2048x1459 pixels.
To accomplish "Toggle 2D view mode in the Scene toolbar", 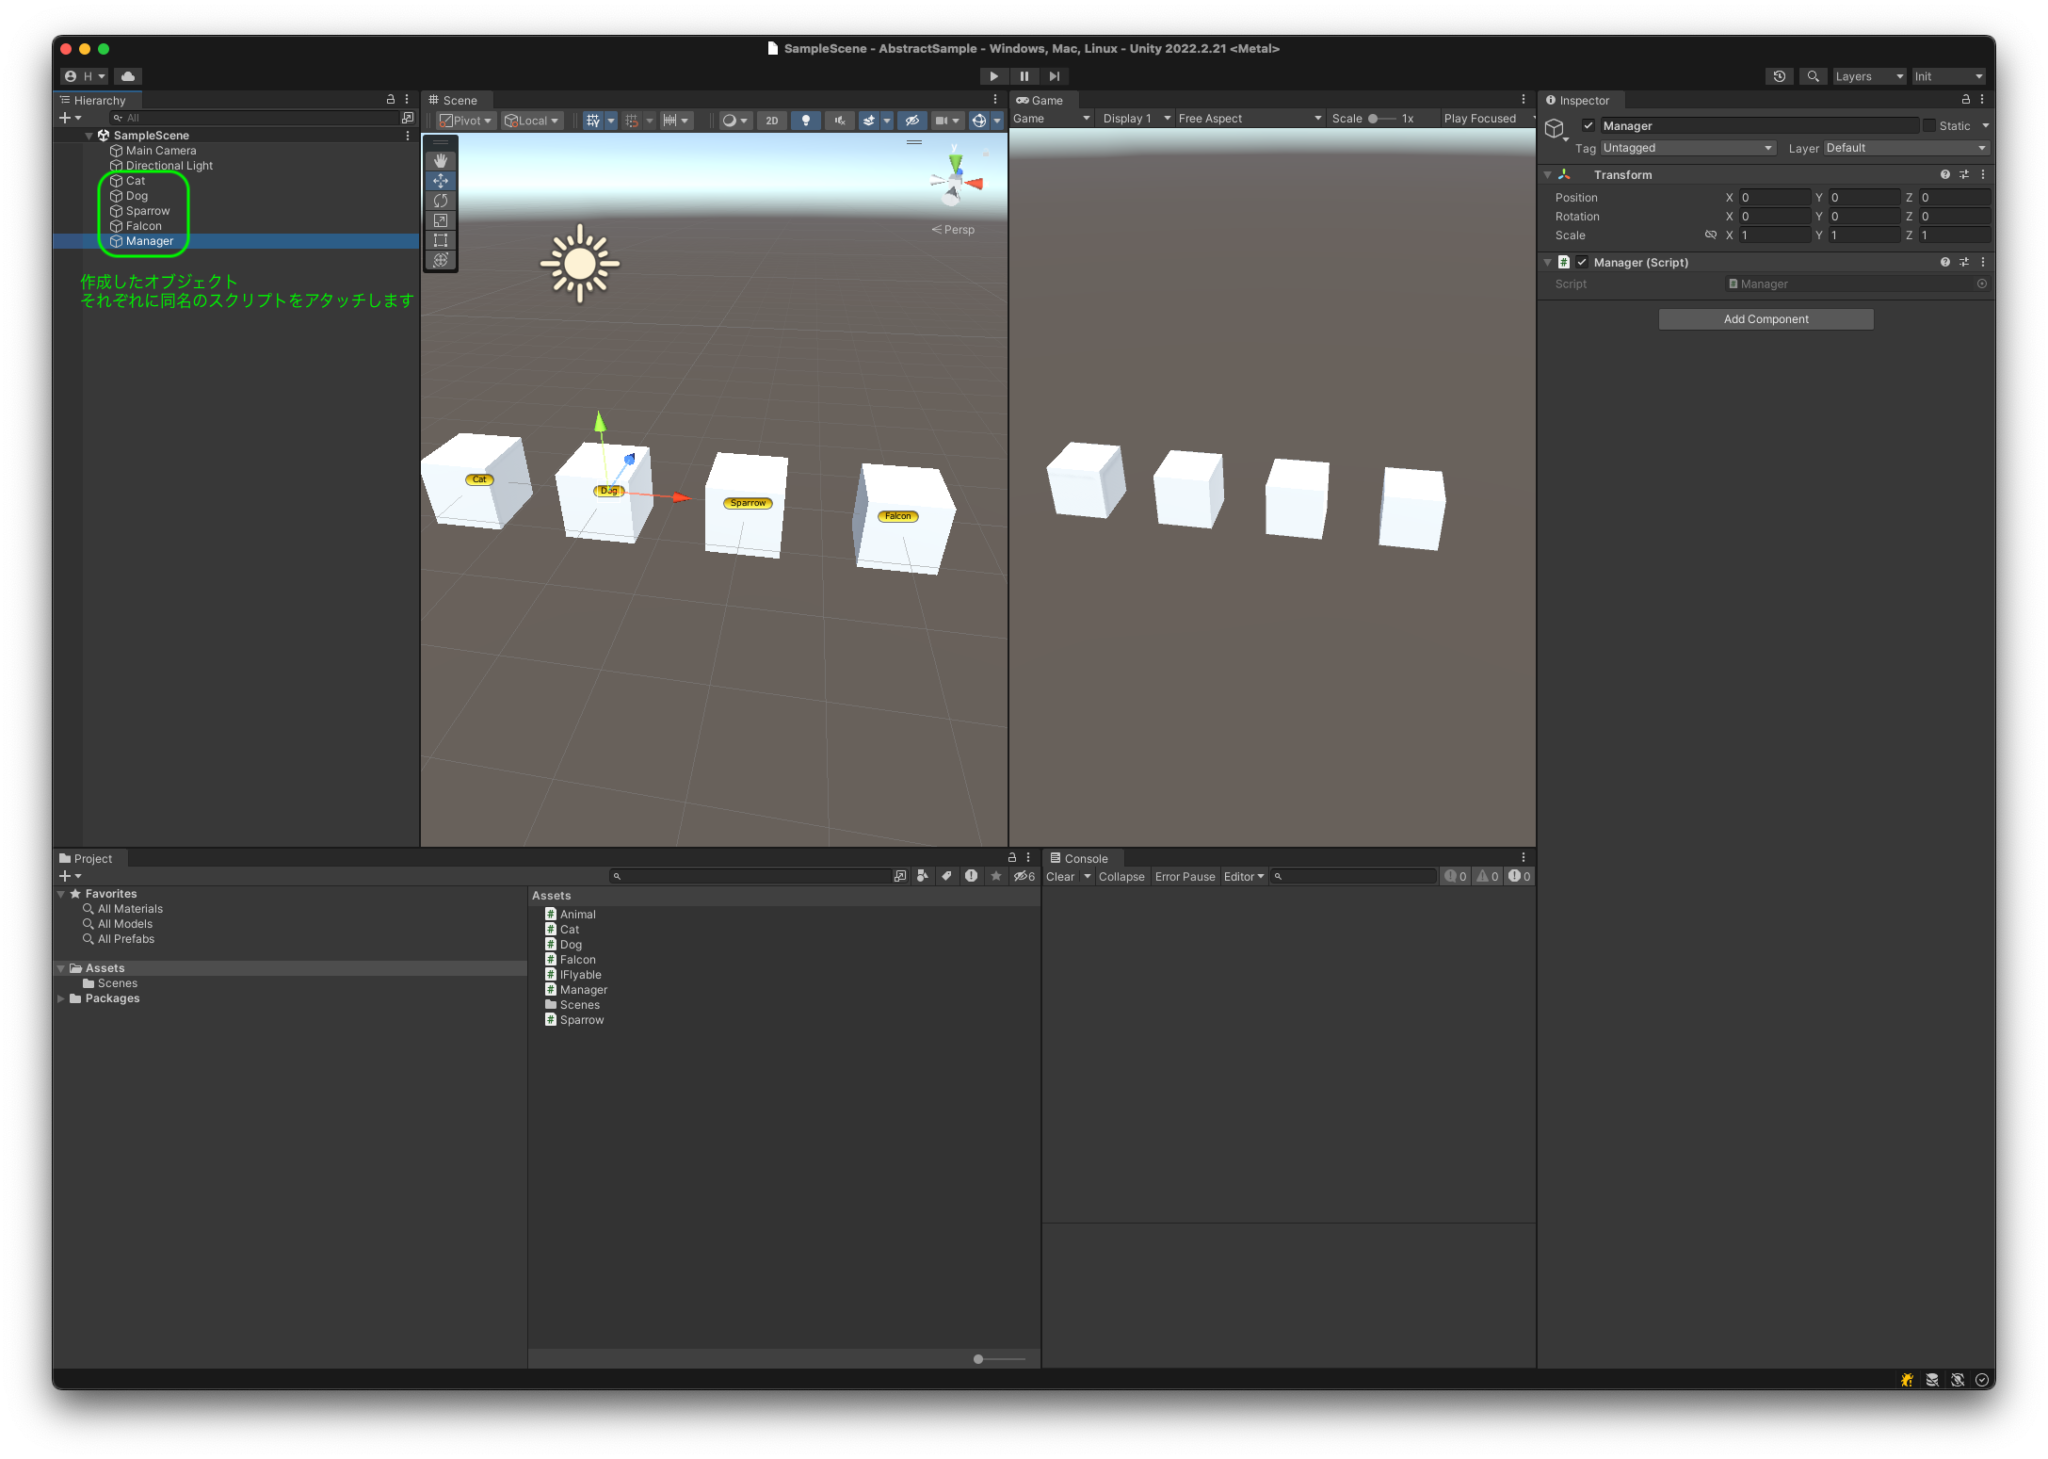I will coord(772,120).
